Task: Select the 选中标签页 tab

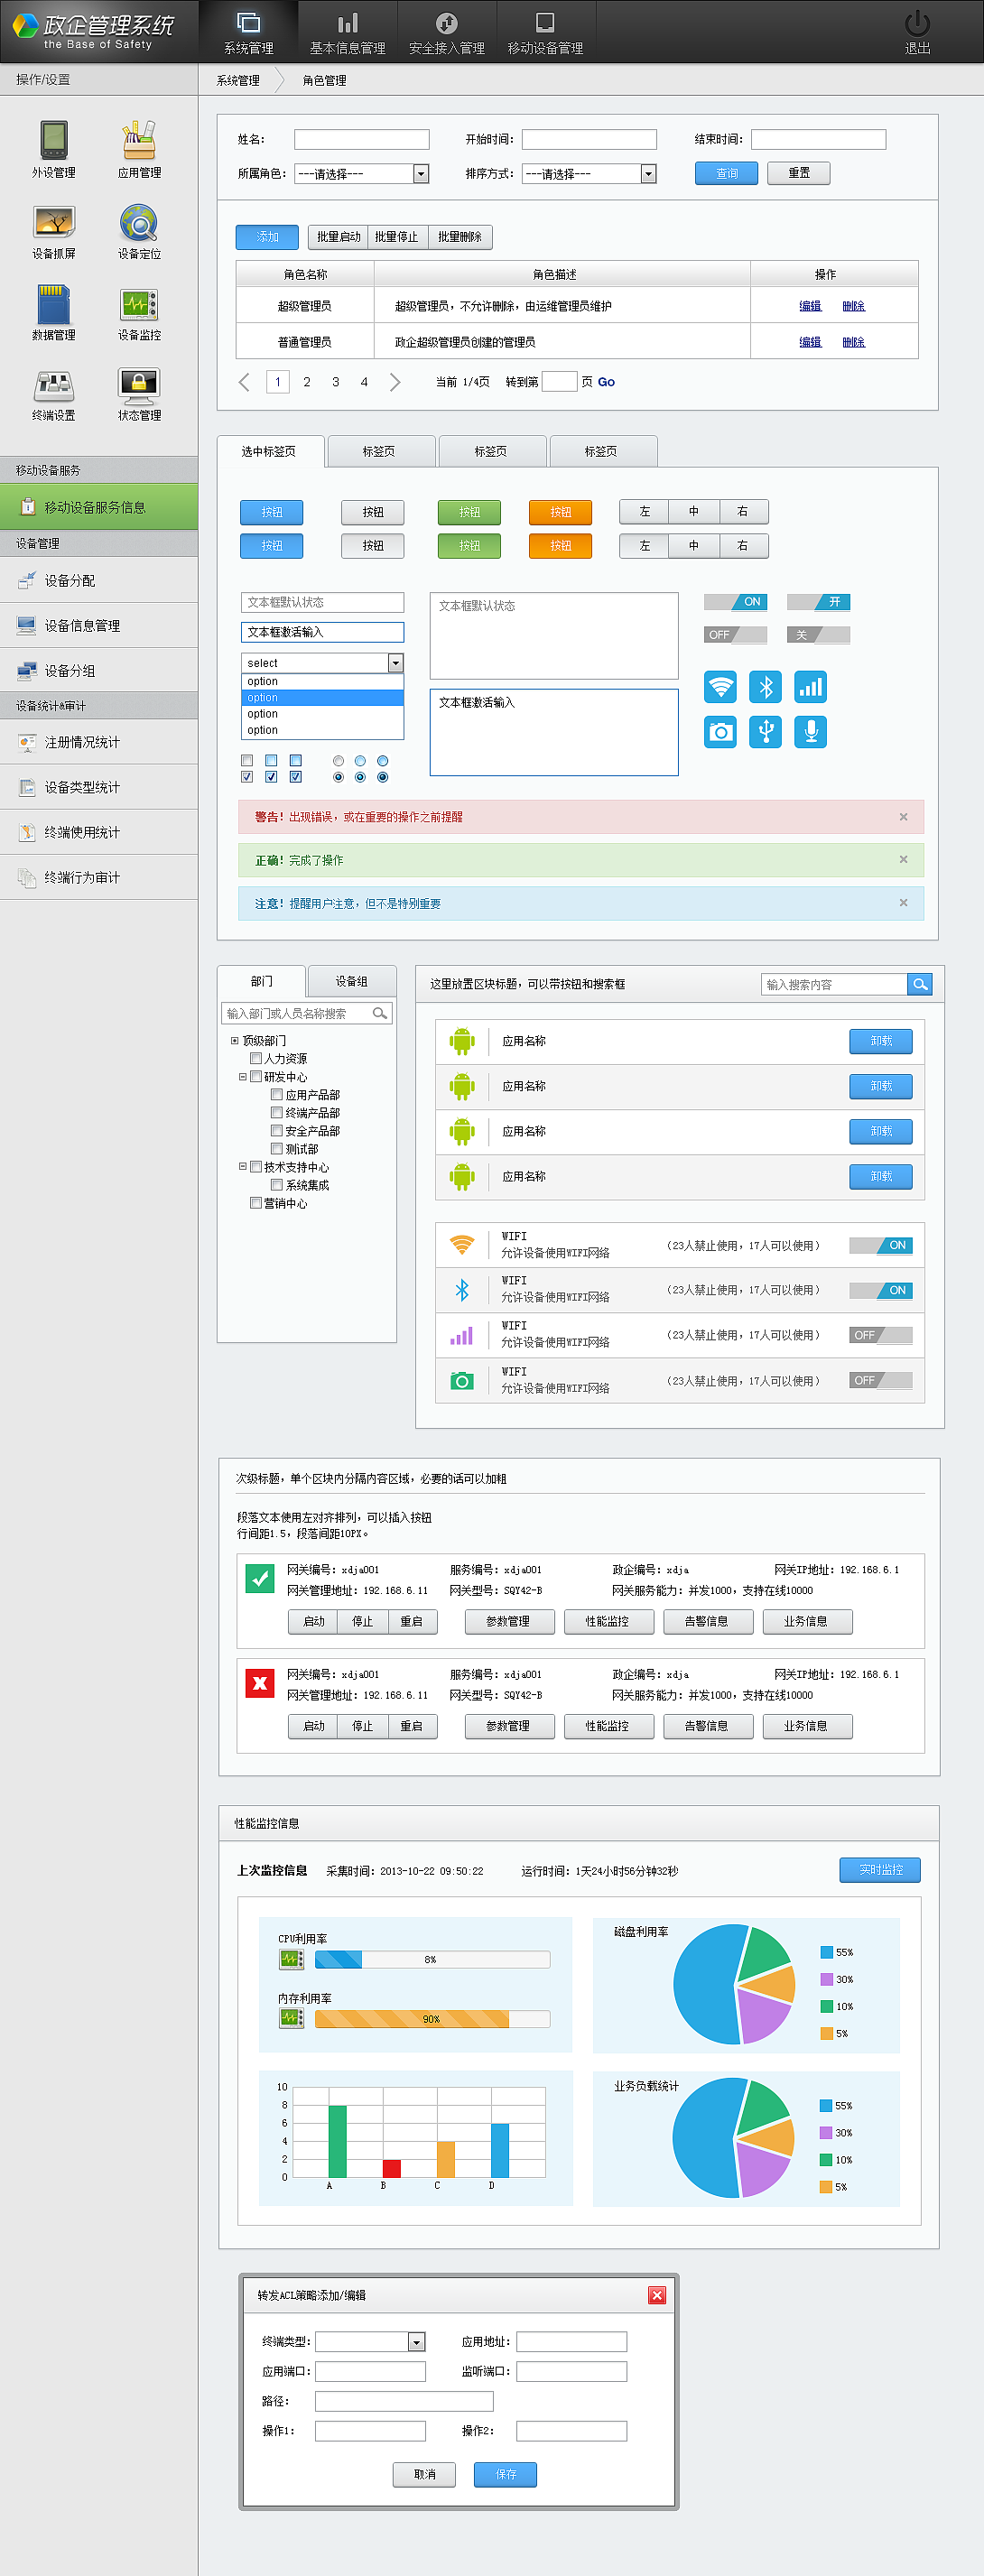Action: [x=269, y=451]
